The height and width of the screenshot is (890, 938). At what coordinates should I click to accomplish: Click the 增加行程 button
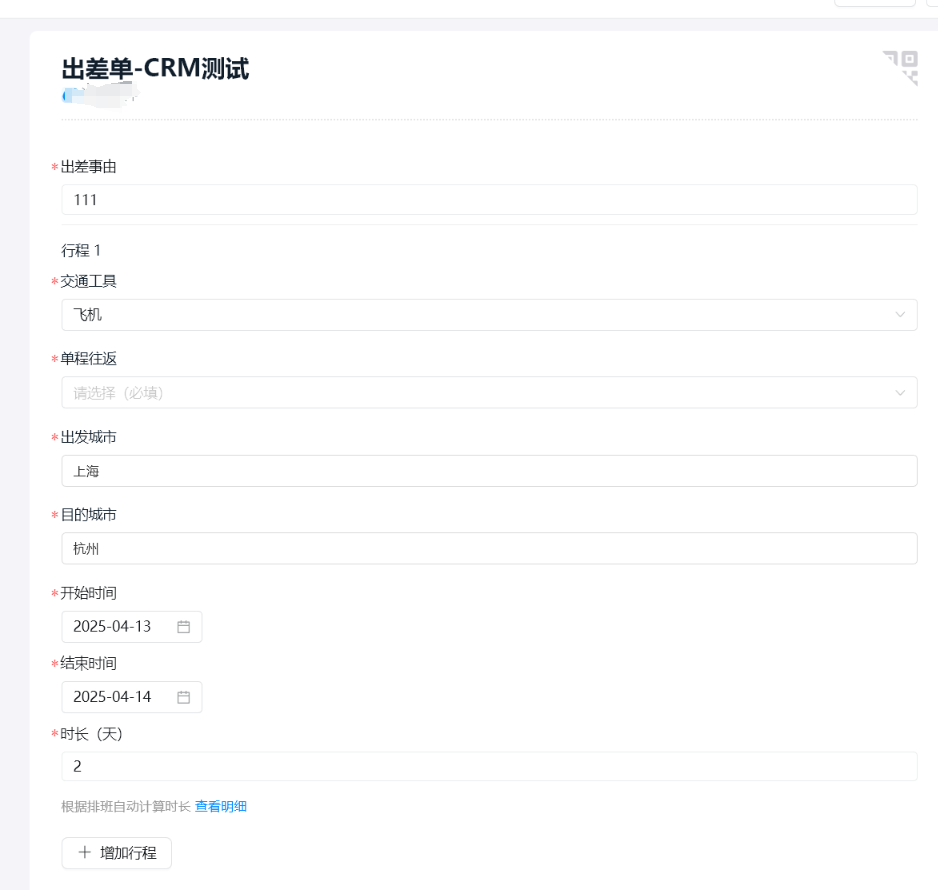pyautogui.click(x=117, y=853)
